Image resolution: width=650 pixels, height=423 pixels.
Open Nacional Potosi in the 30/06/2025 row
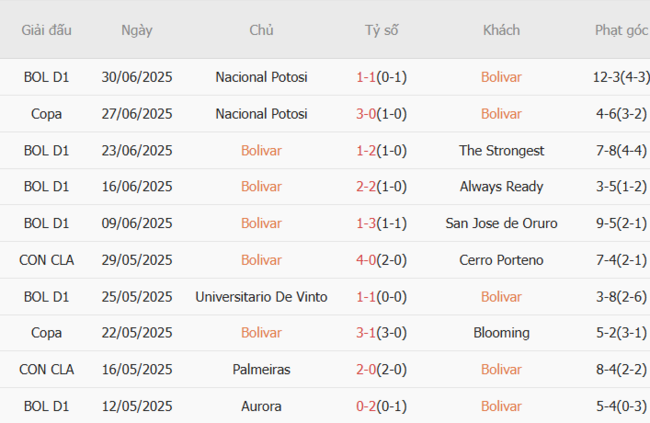point(261,77)
